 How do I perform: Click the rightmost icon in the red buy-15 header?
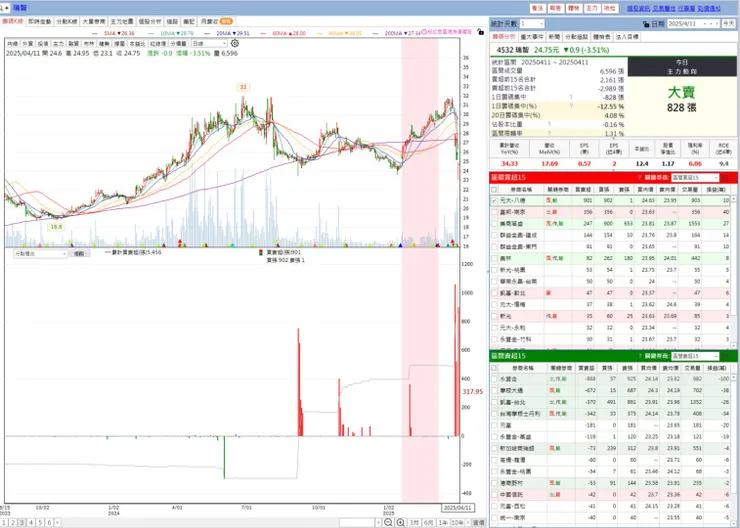(726, 178)
